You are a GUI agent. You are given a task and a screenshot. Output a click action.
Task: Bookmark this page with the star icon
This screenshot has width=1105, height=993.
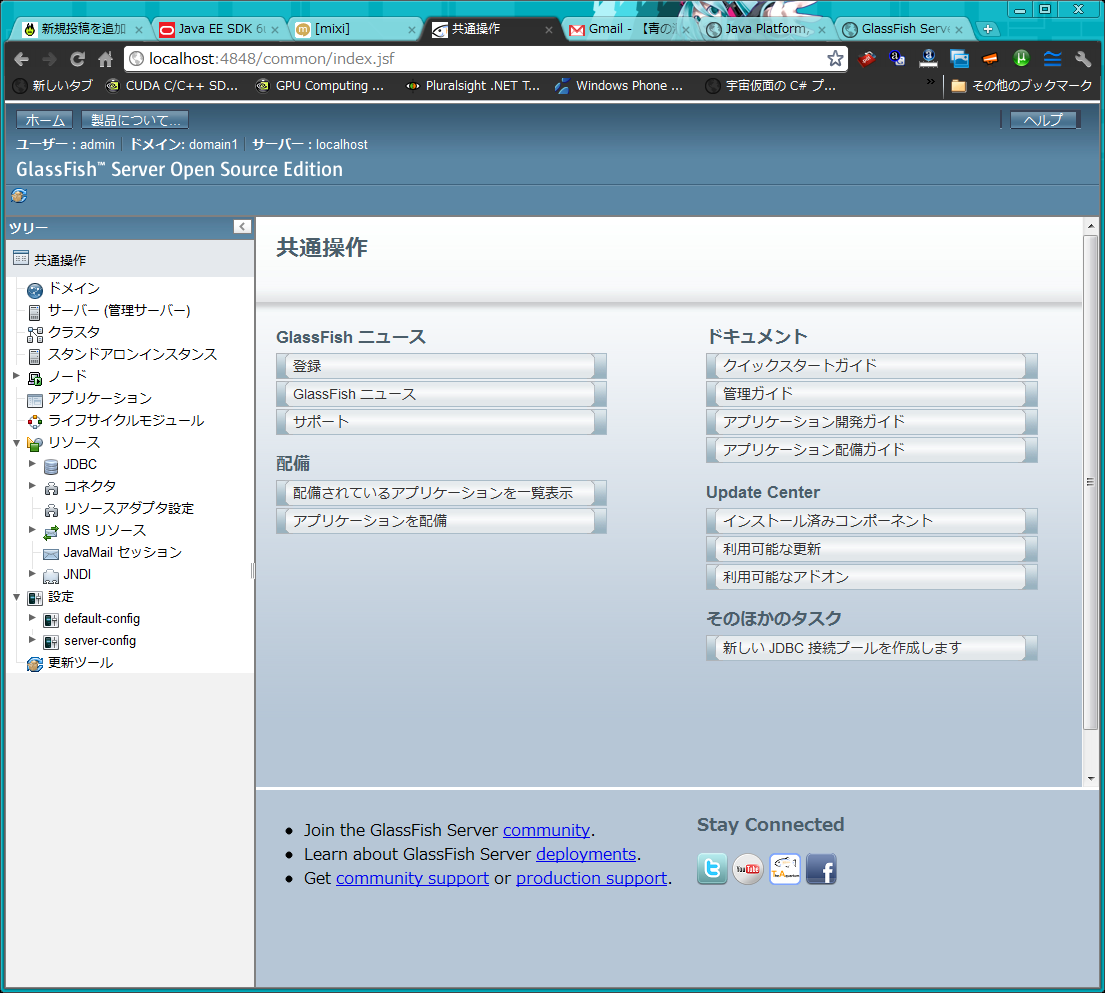(835, 59)
